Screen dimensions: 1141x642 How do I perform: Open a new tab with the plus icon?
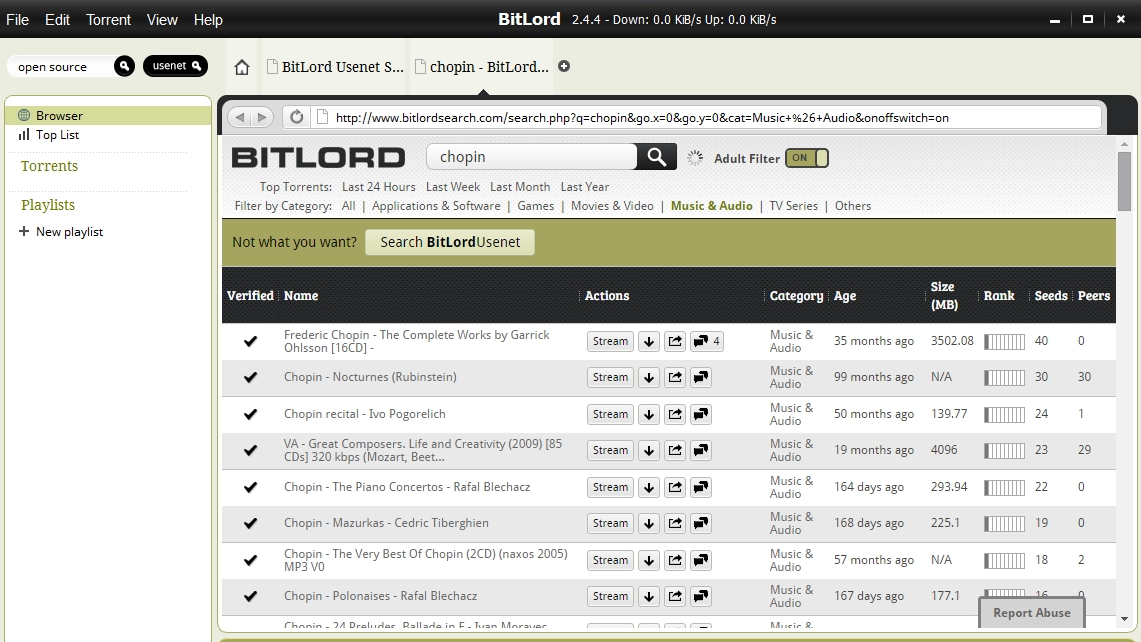coord(564,66)
